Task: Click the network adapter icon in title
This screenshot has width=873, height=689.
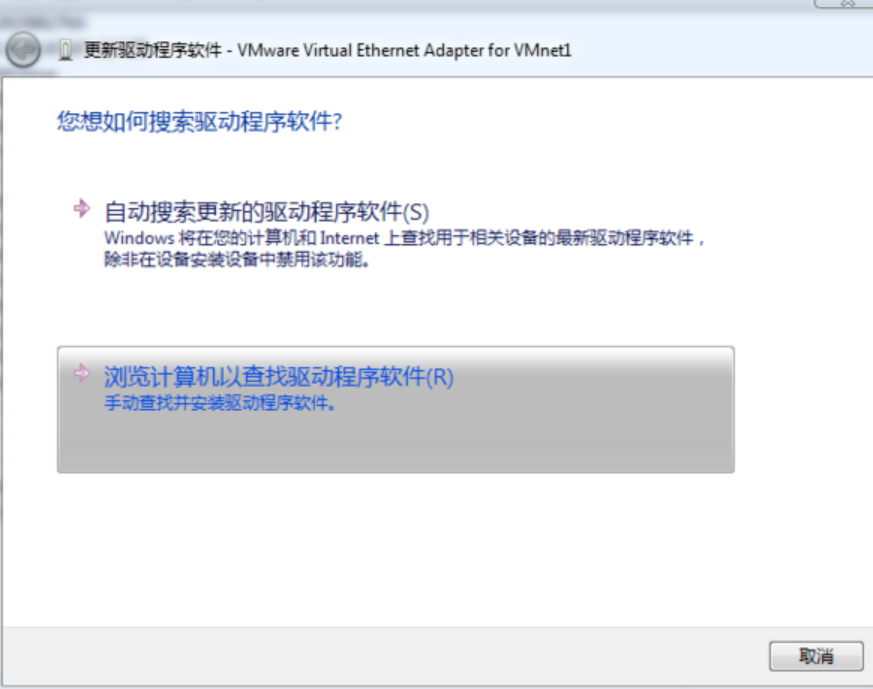Action: 66,51
